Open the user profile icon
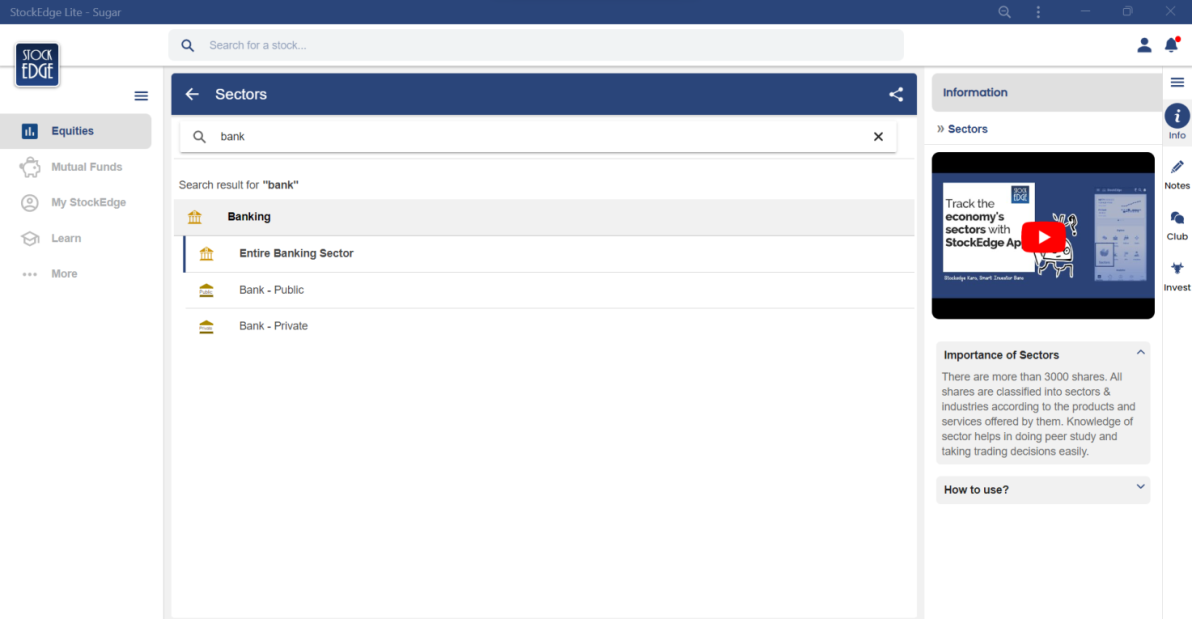Viewport: 1192px width, 619px height. coord(1144,45)
